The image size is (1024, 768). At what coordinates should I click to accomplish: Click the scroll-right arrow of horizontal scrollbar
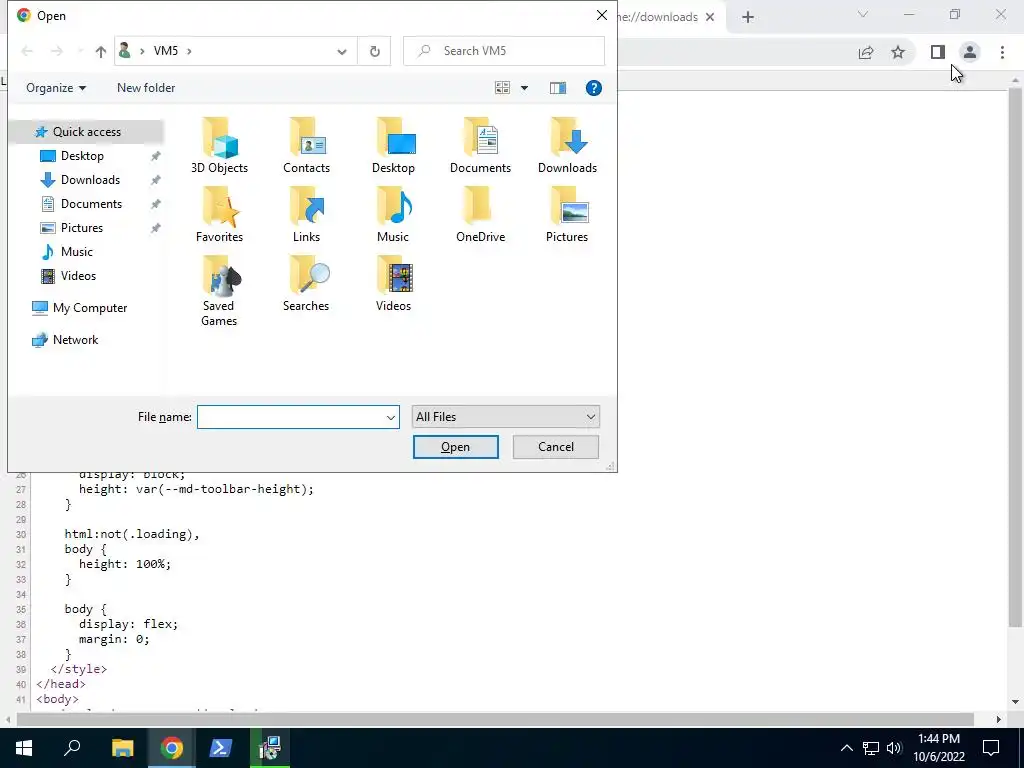999,720
